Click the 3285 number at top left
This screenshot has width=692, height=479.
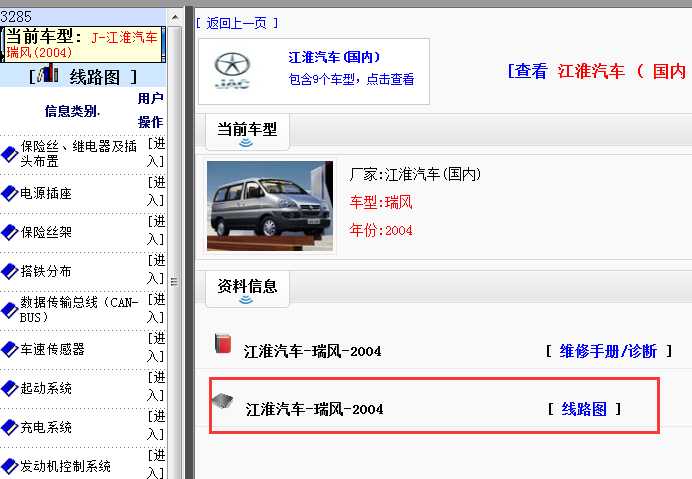pyautogui.click(x=16, y=17)
